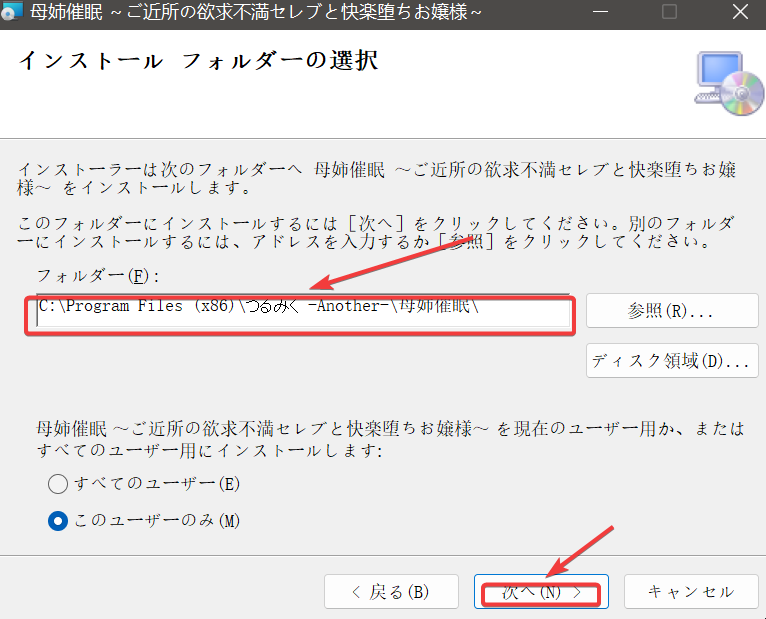Open the 参照(R)... browse dialog
Screen dimensions: 766x619
click(x=672, y=311)
